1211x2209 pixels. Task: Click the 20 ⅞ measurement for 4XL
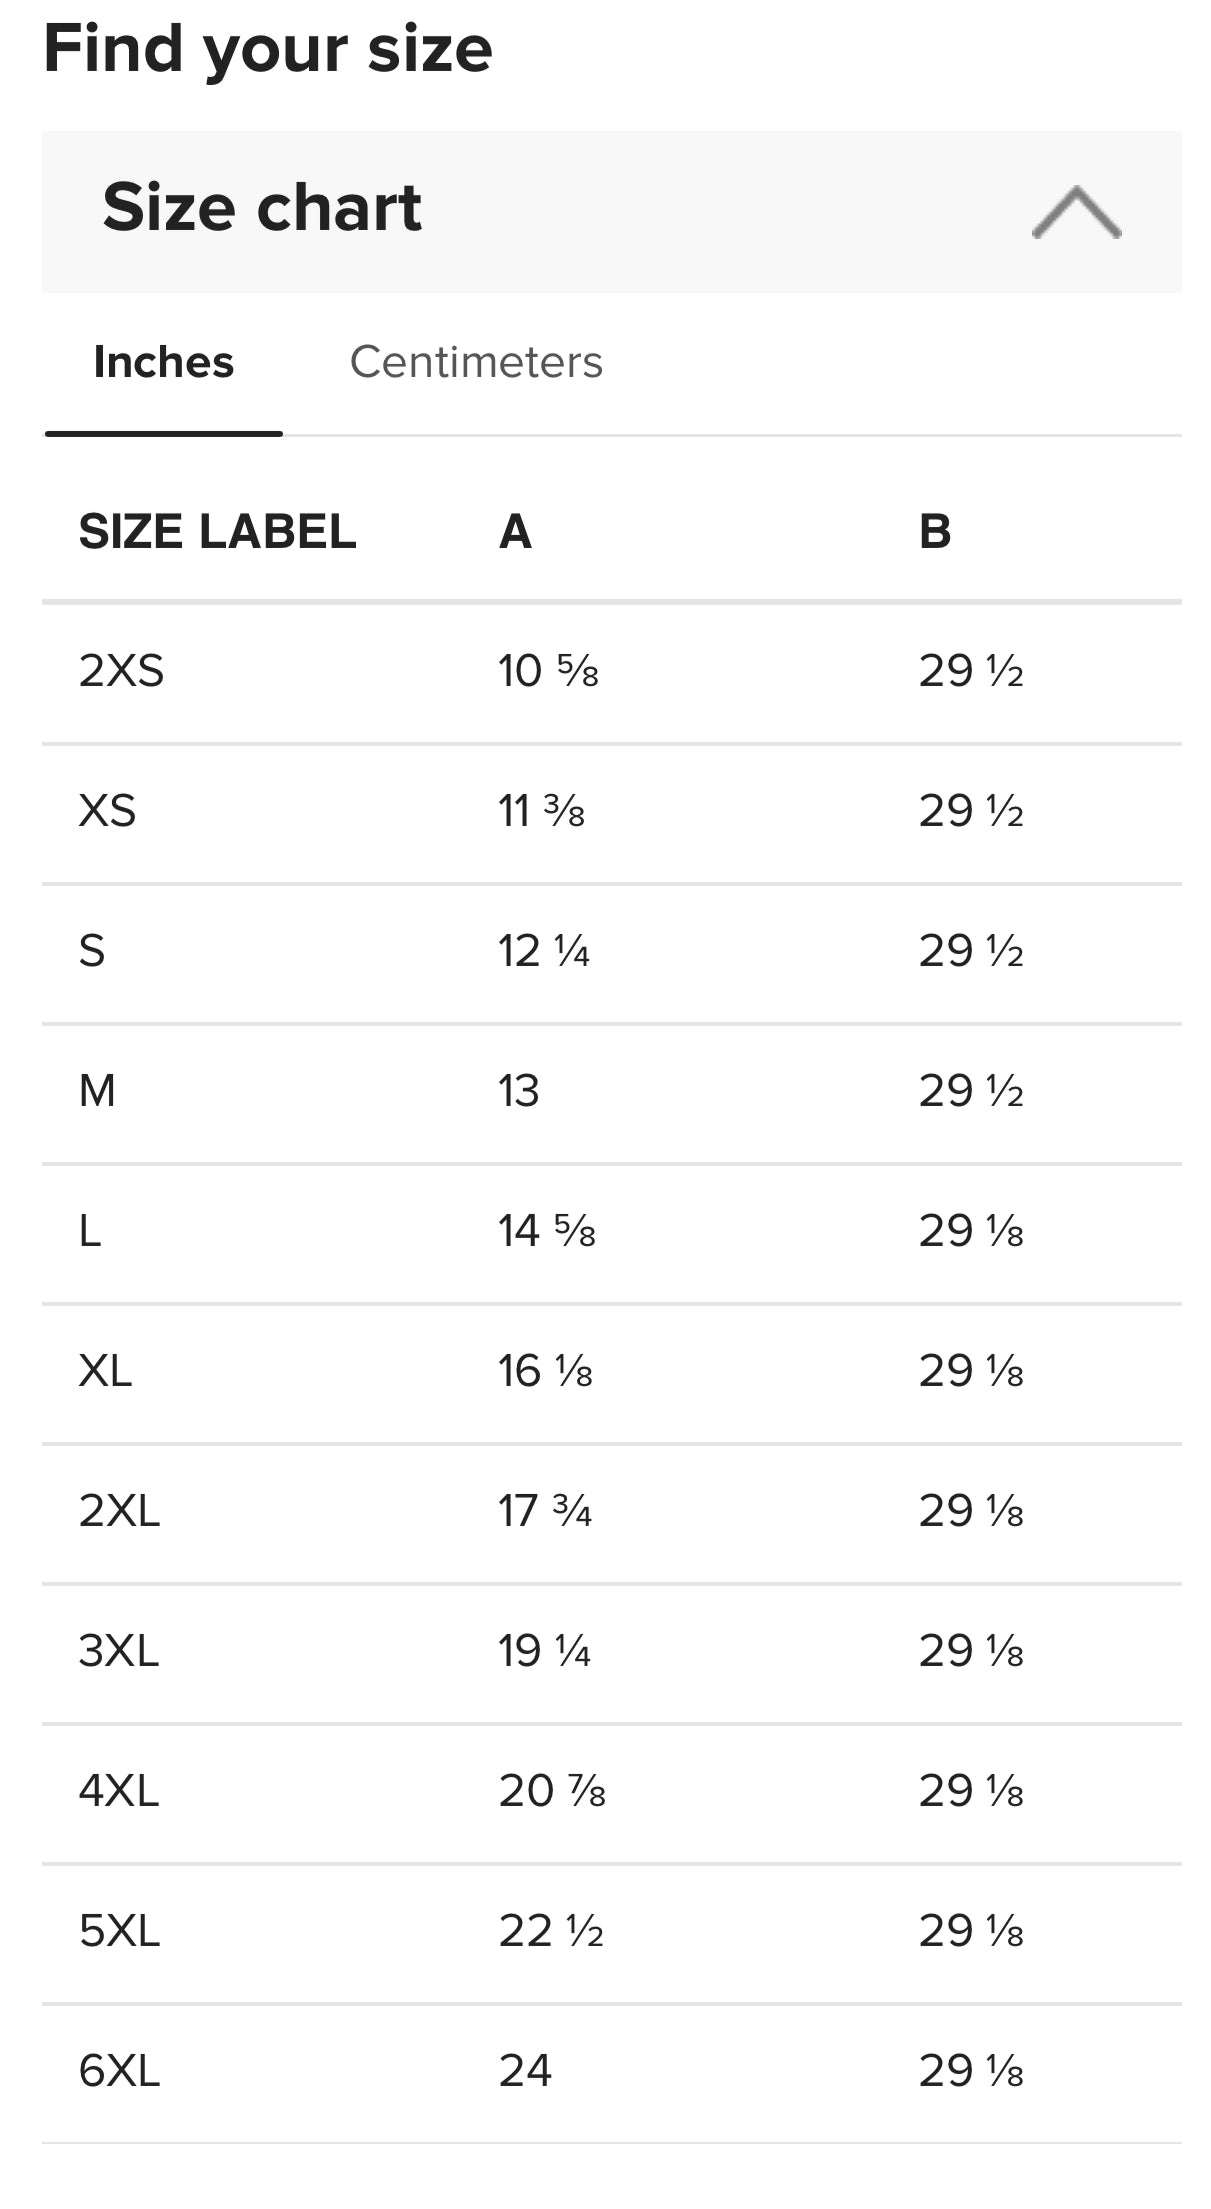(552, 1790)
